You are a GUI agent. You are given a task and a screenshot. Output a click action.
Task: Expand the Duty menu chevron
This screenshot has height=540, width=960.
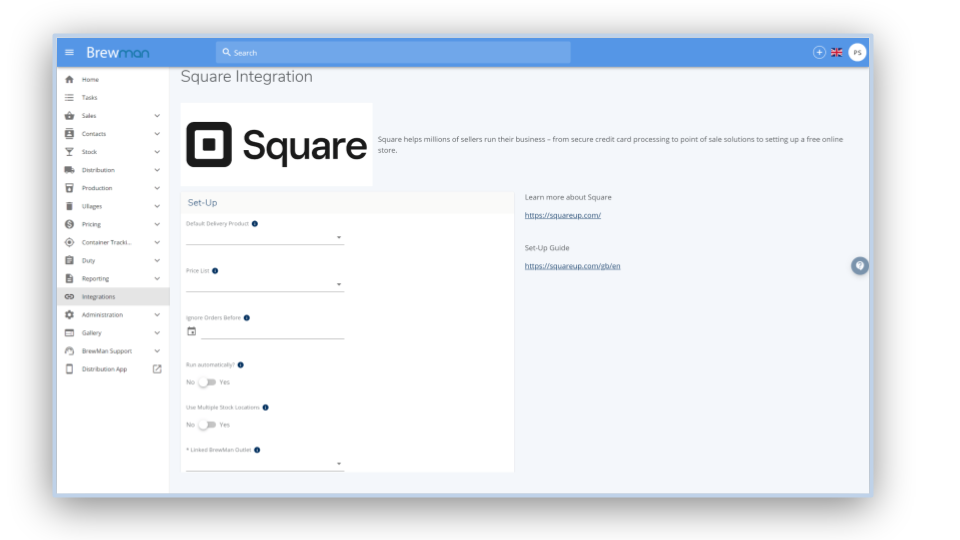coord(157,260)
